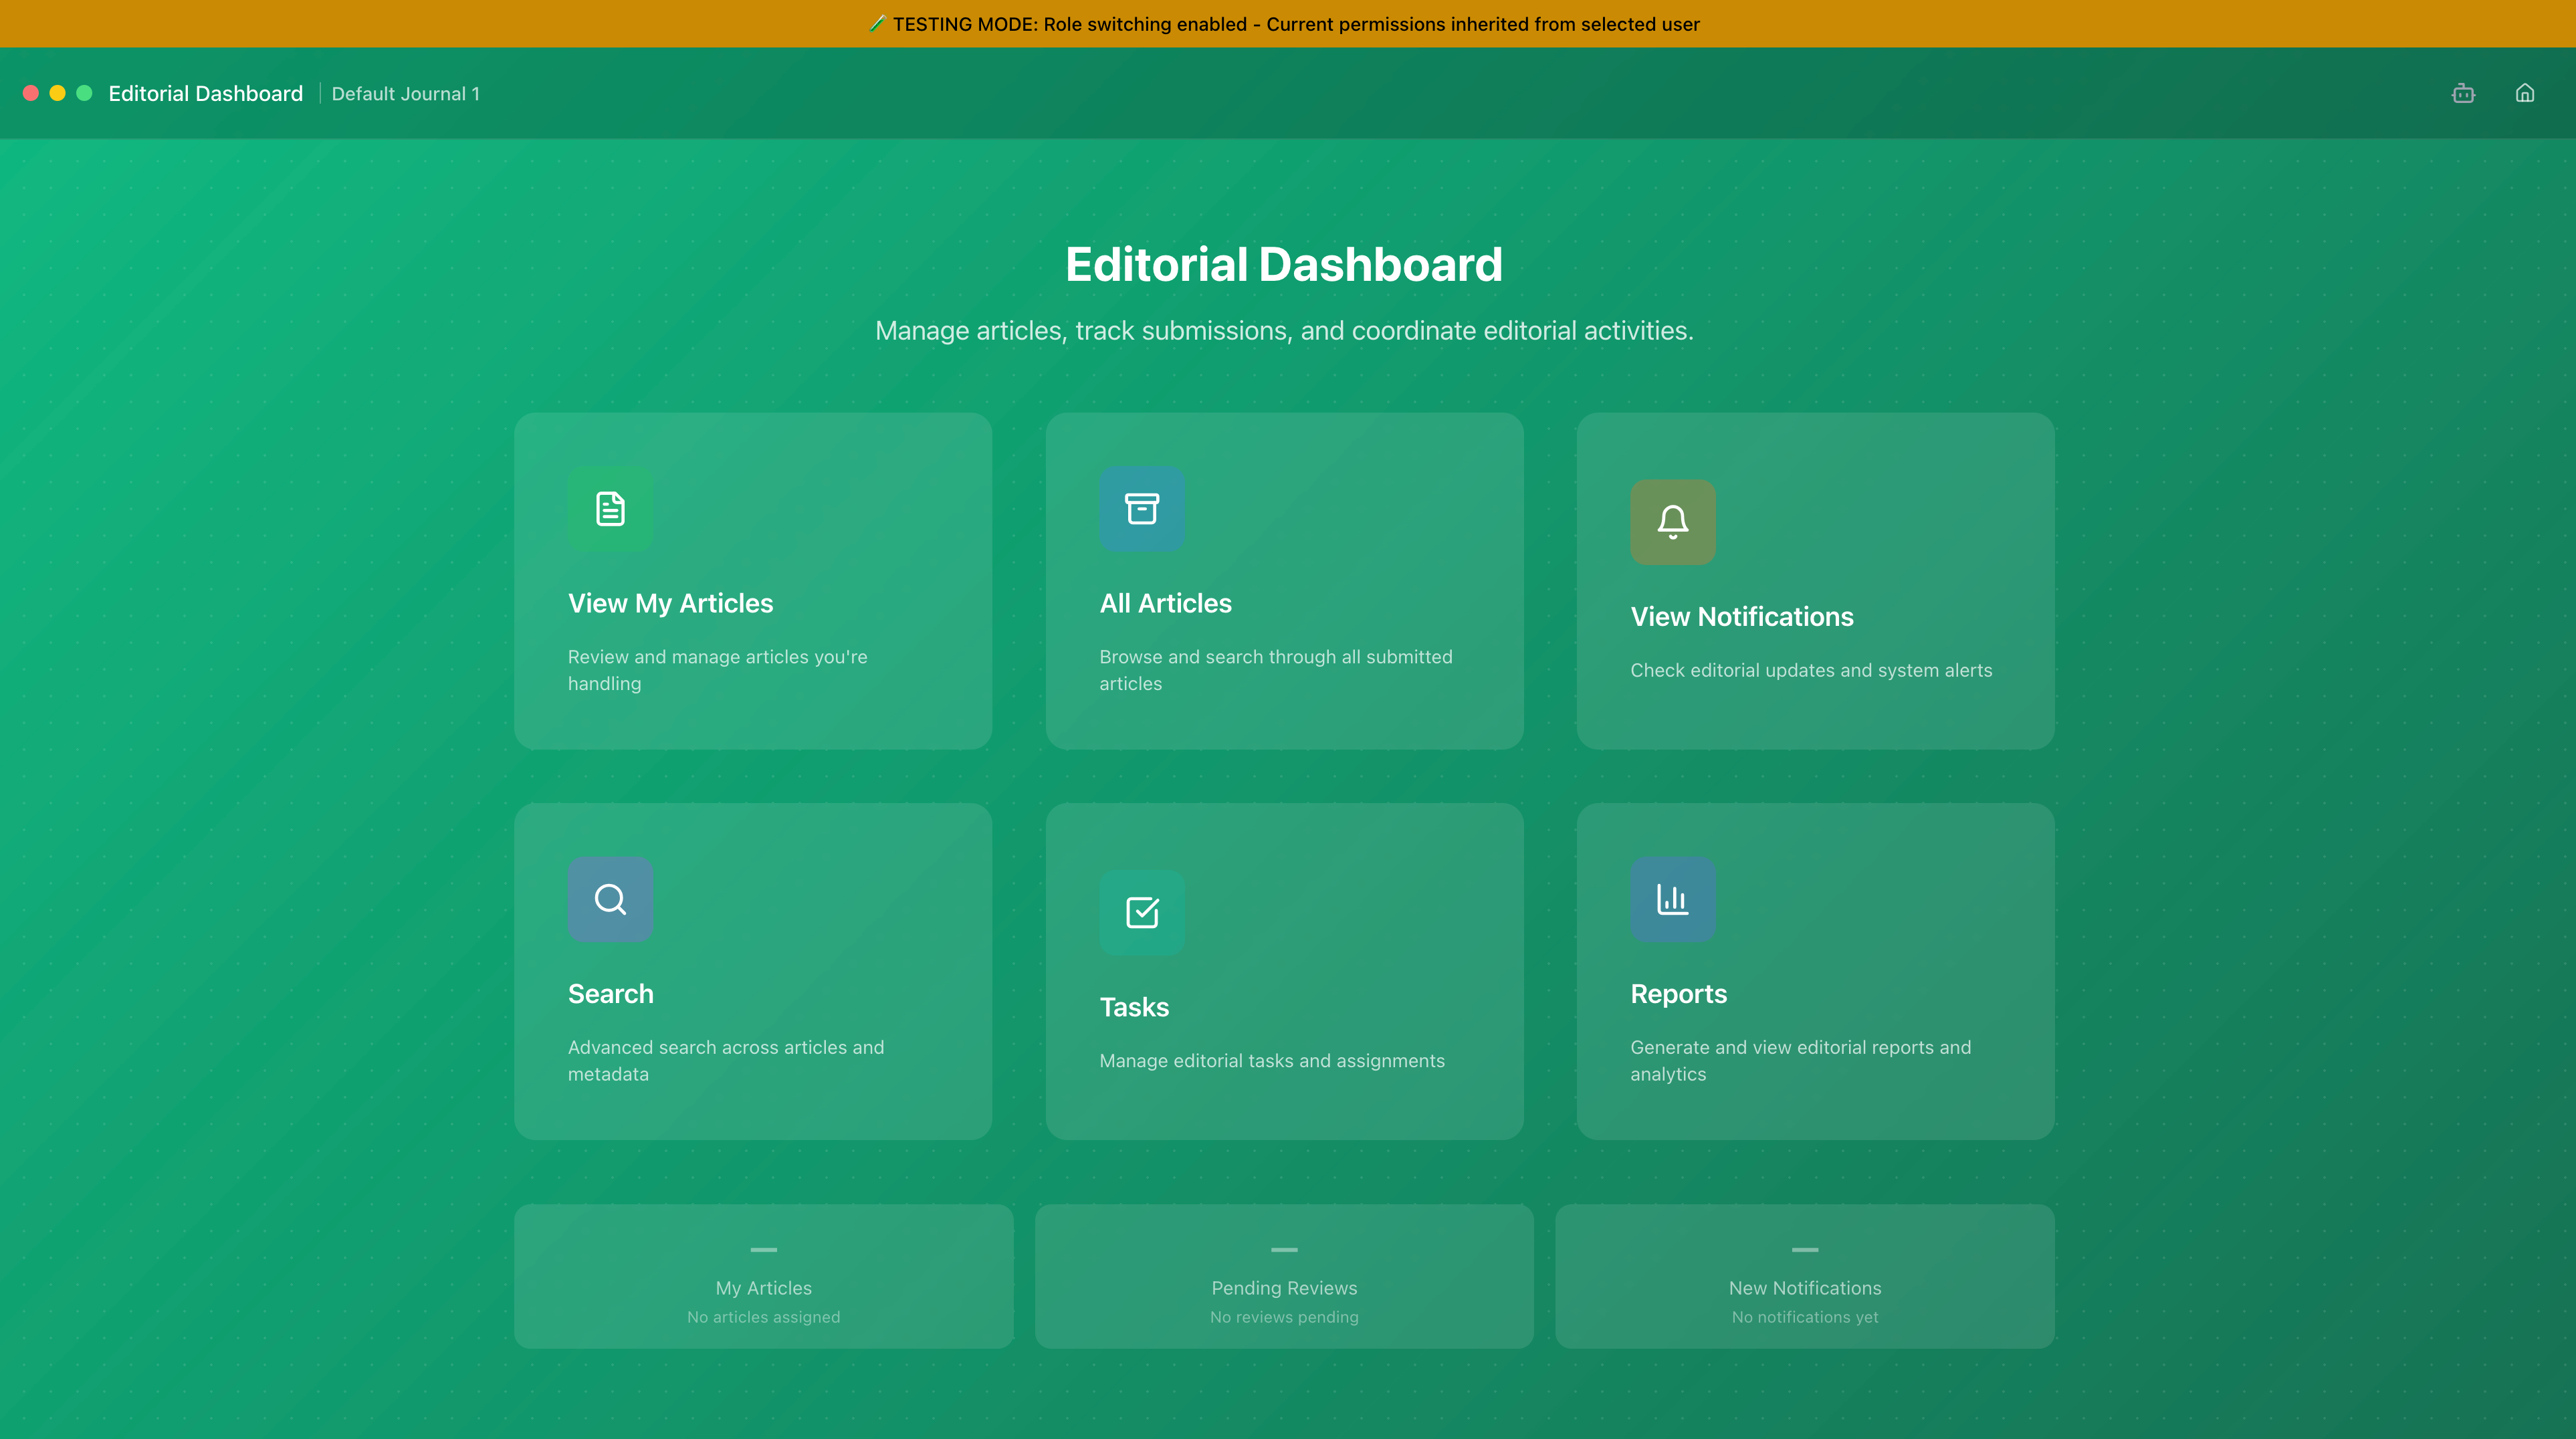This screenshot has height=1439, width=2576.
Task: Click the yellow minimize window dot
Action: click(58, 93)
